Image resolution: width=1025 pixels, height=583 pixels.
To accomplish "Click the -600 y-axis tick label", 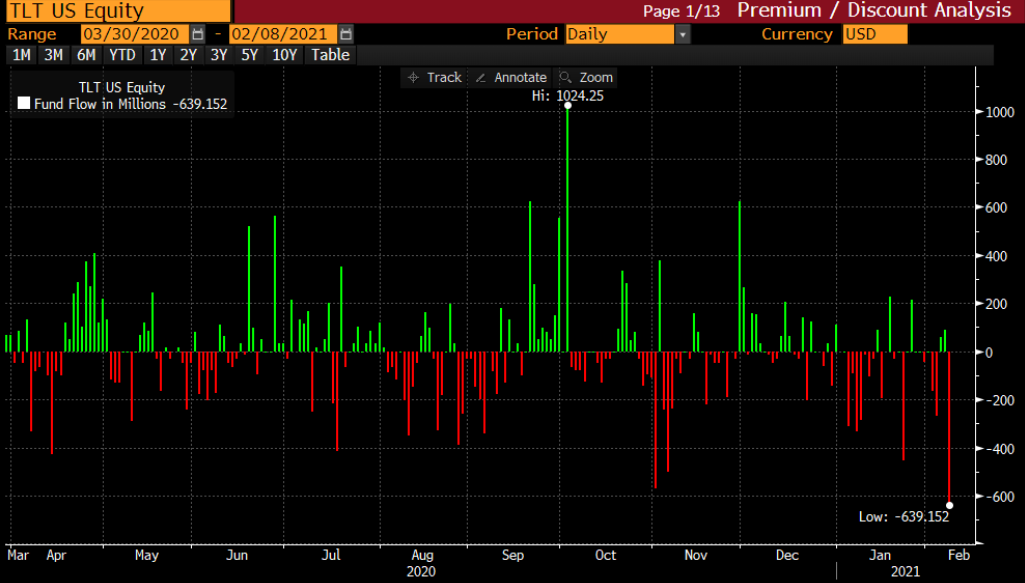I will click(x=1000, y=497).
